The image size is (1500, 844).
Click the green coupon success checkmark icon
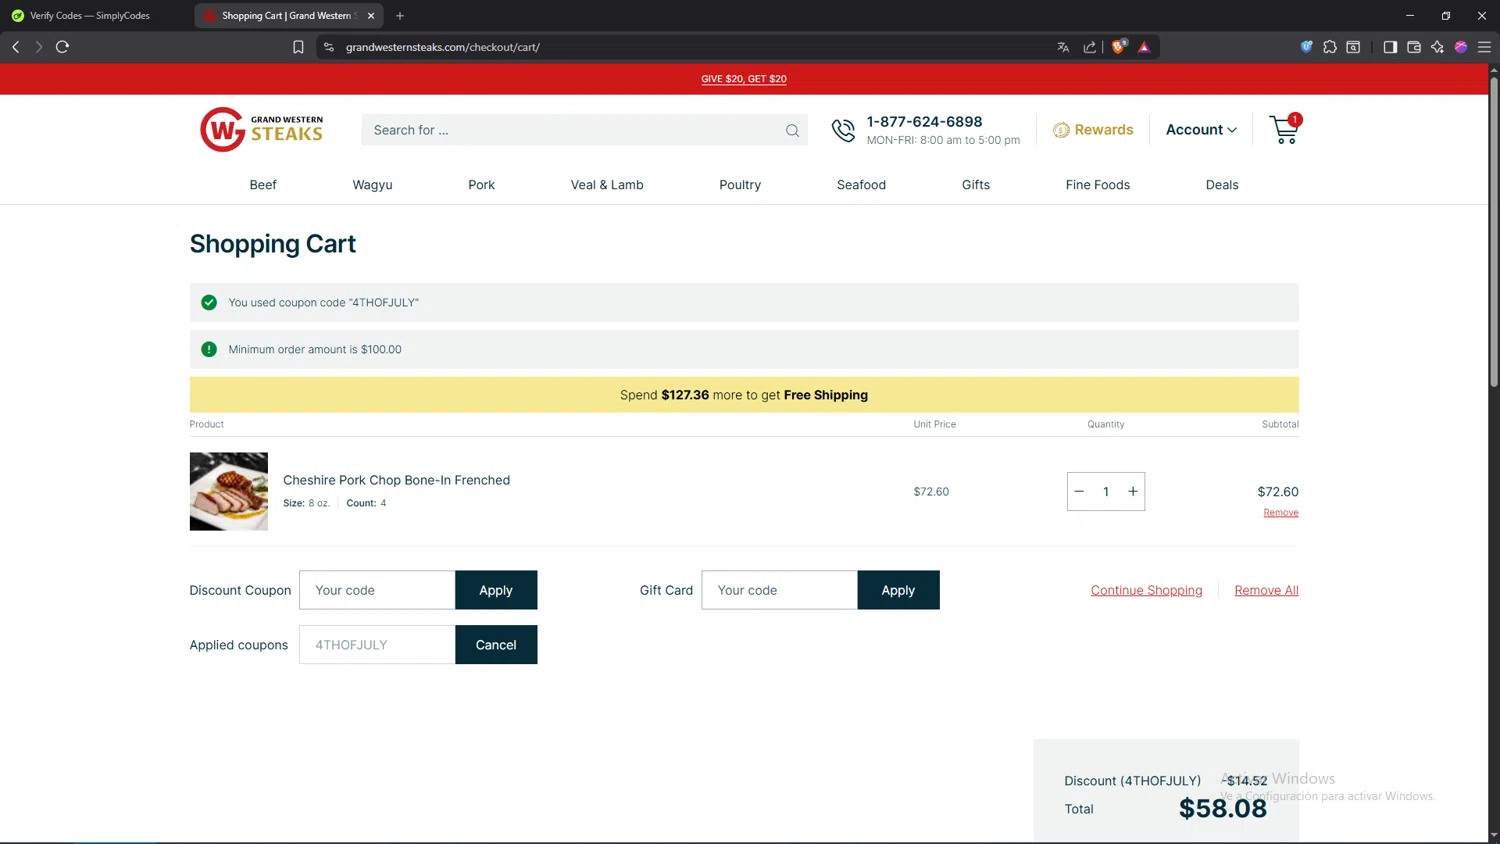(x=209, y=302)
